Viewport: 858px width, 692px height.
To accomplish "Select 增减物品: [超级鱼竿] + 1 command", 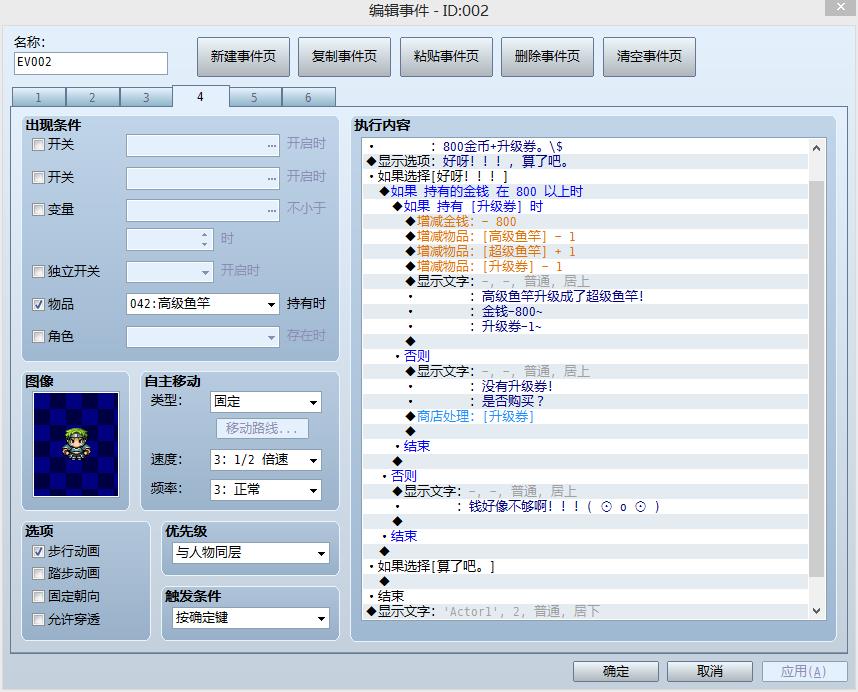I will click(585, 251).
